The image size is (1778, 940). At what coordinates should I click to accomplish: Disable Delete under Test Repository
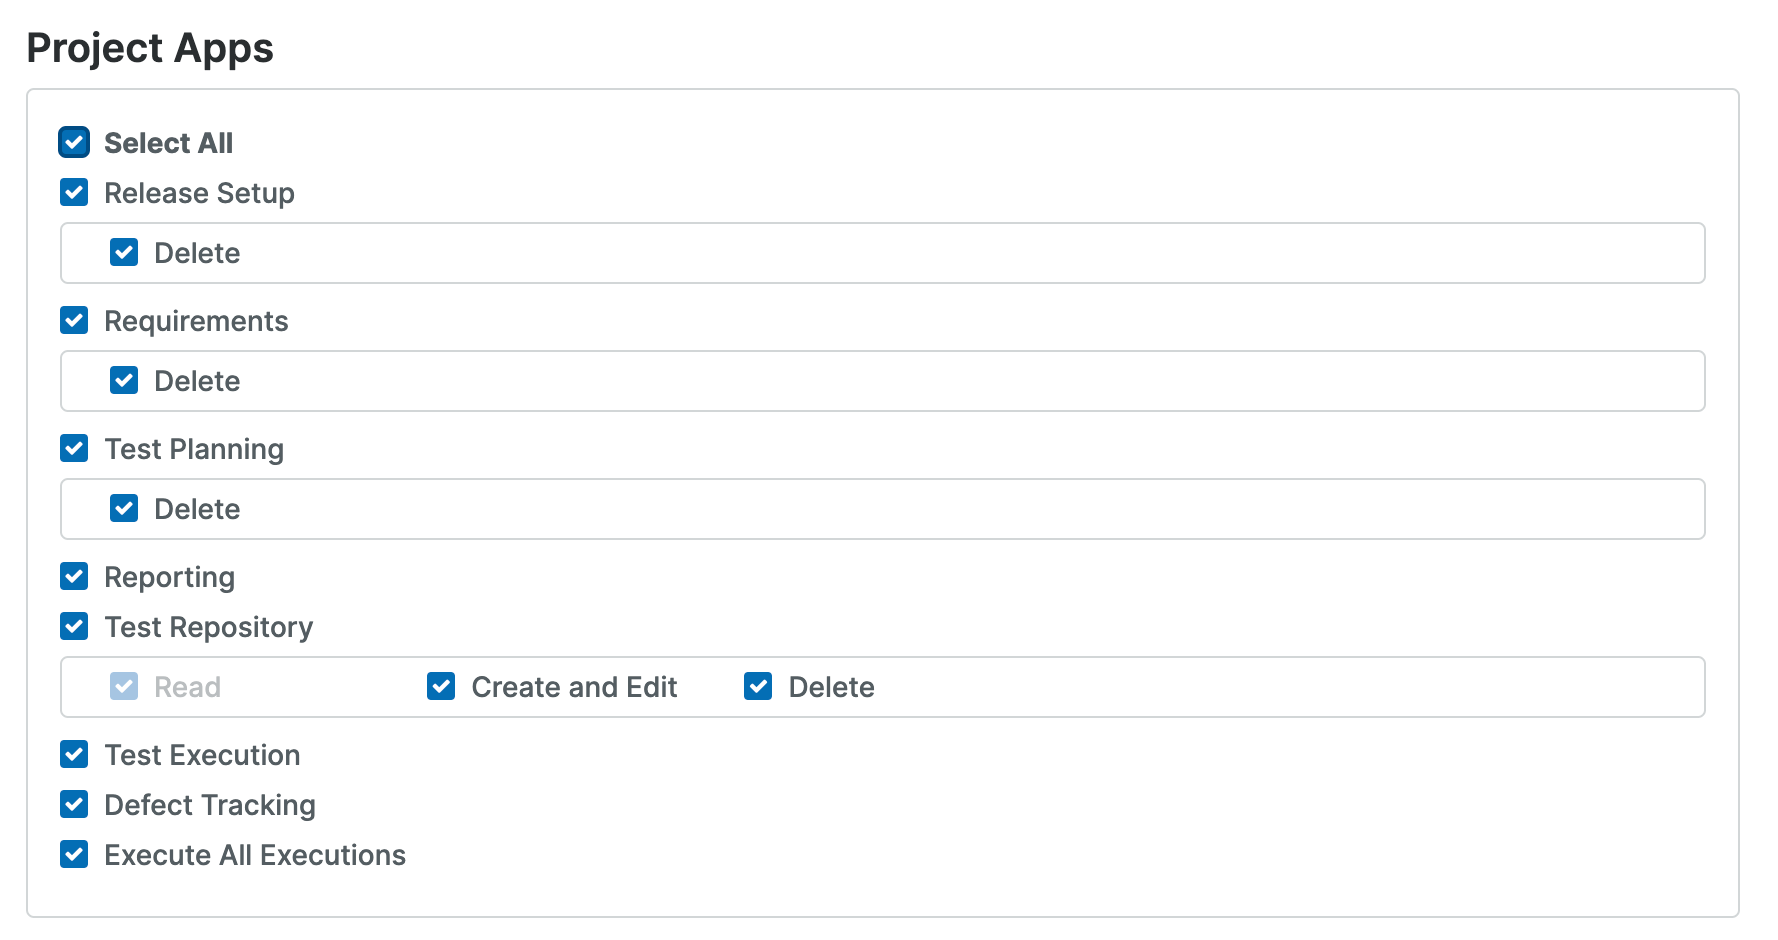tap(757, 686)
